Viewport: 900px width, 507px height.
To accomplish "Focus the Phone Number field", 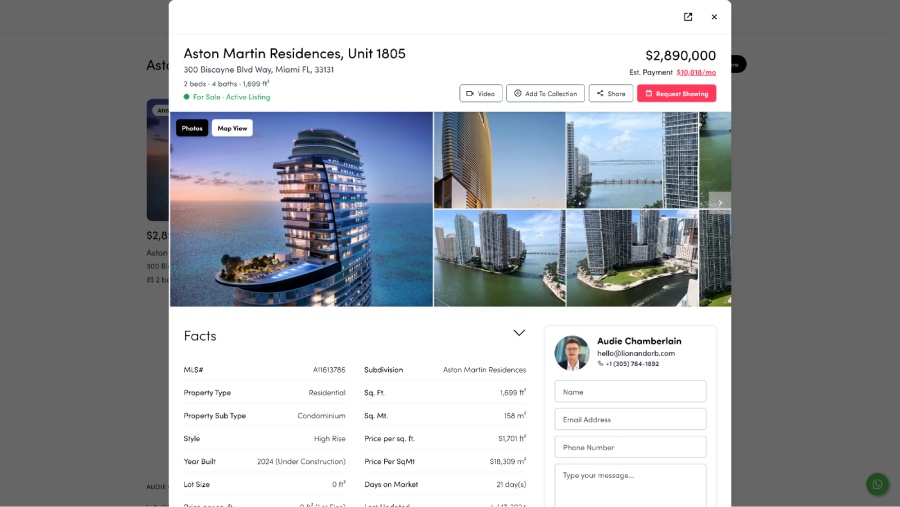I will [630, 447].
